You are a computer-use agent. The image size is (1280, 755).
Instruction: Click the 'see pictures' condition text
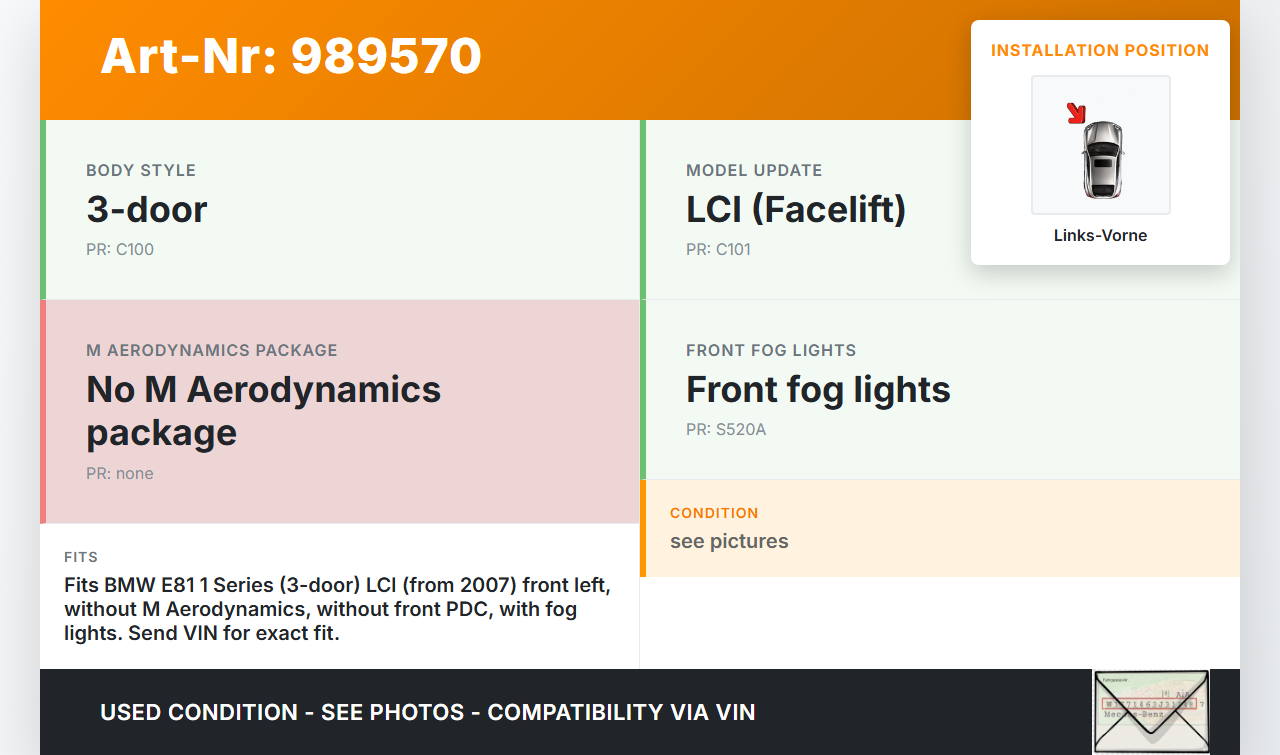[x=729, y=541]
